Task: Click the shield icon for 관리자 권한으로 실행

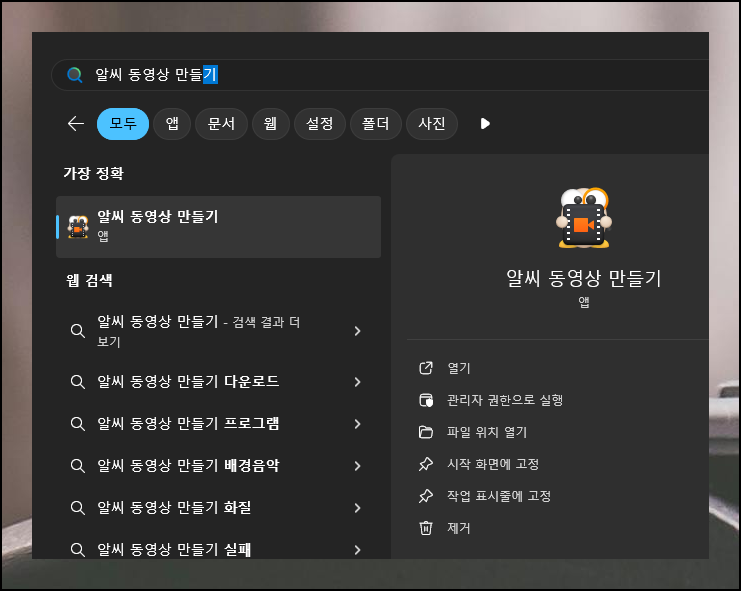Action: tap(426, 400)
